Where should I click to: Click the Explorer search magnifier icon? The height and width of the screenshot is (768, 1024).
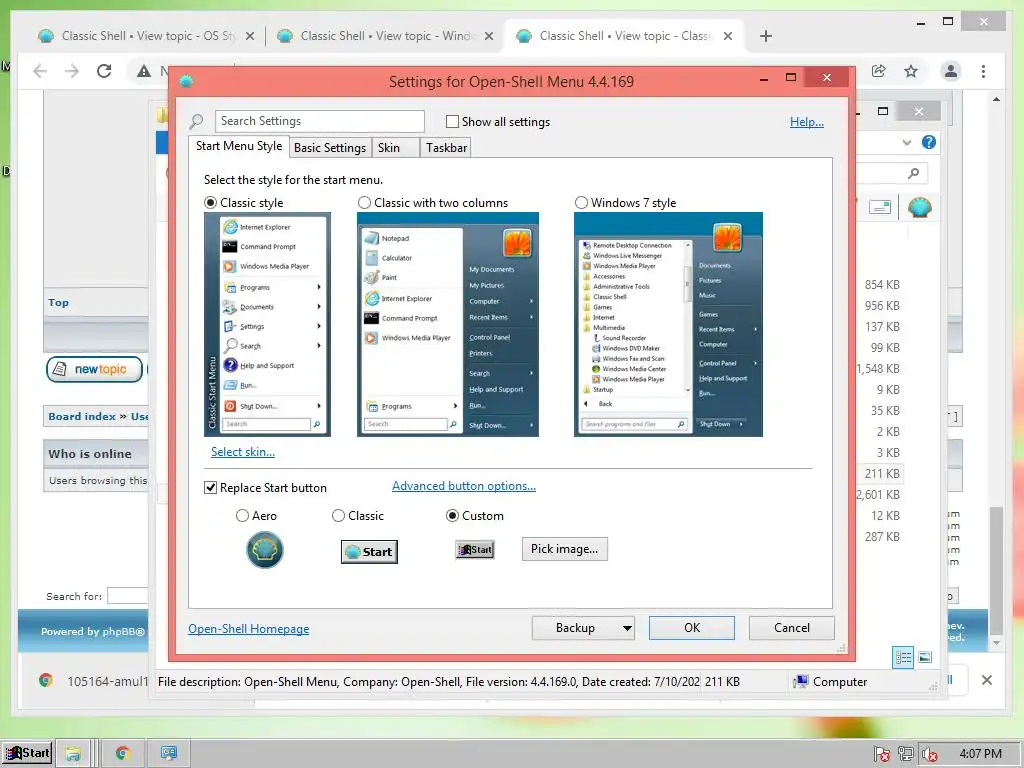coord(914,173)
